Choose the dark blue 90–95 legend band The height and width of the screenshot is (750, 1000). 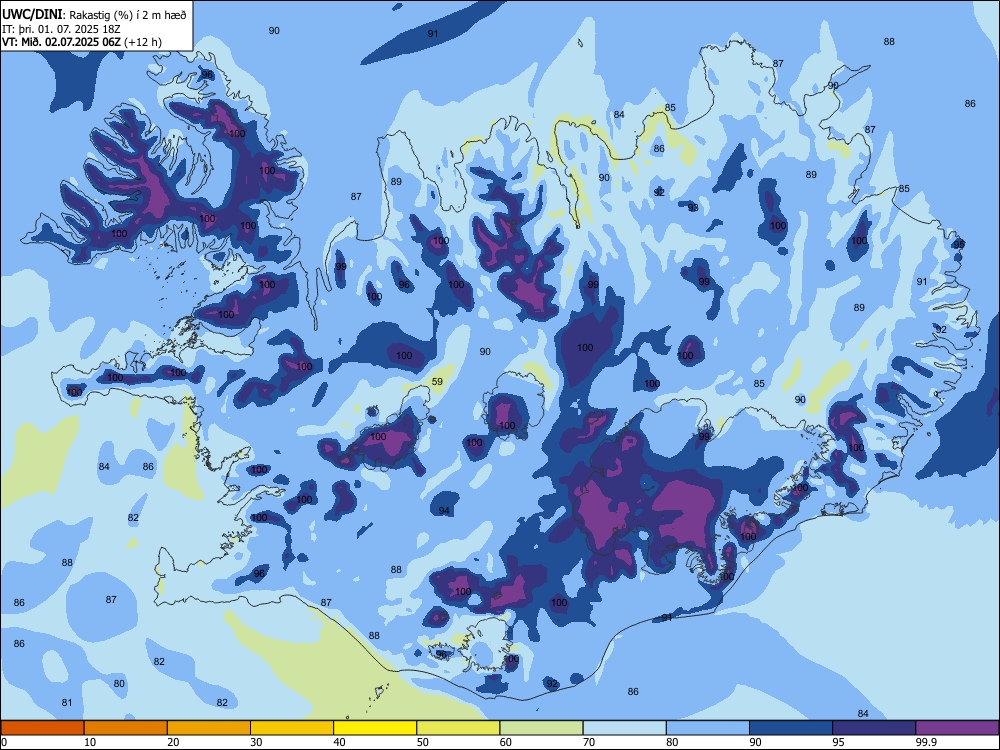click(791, 728)
